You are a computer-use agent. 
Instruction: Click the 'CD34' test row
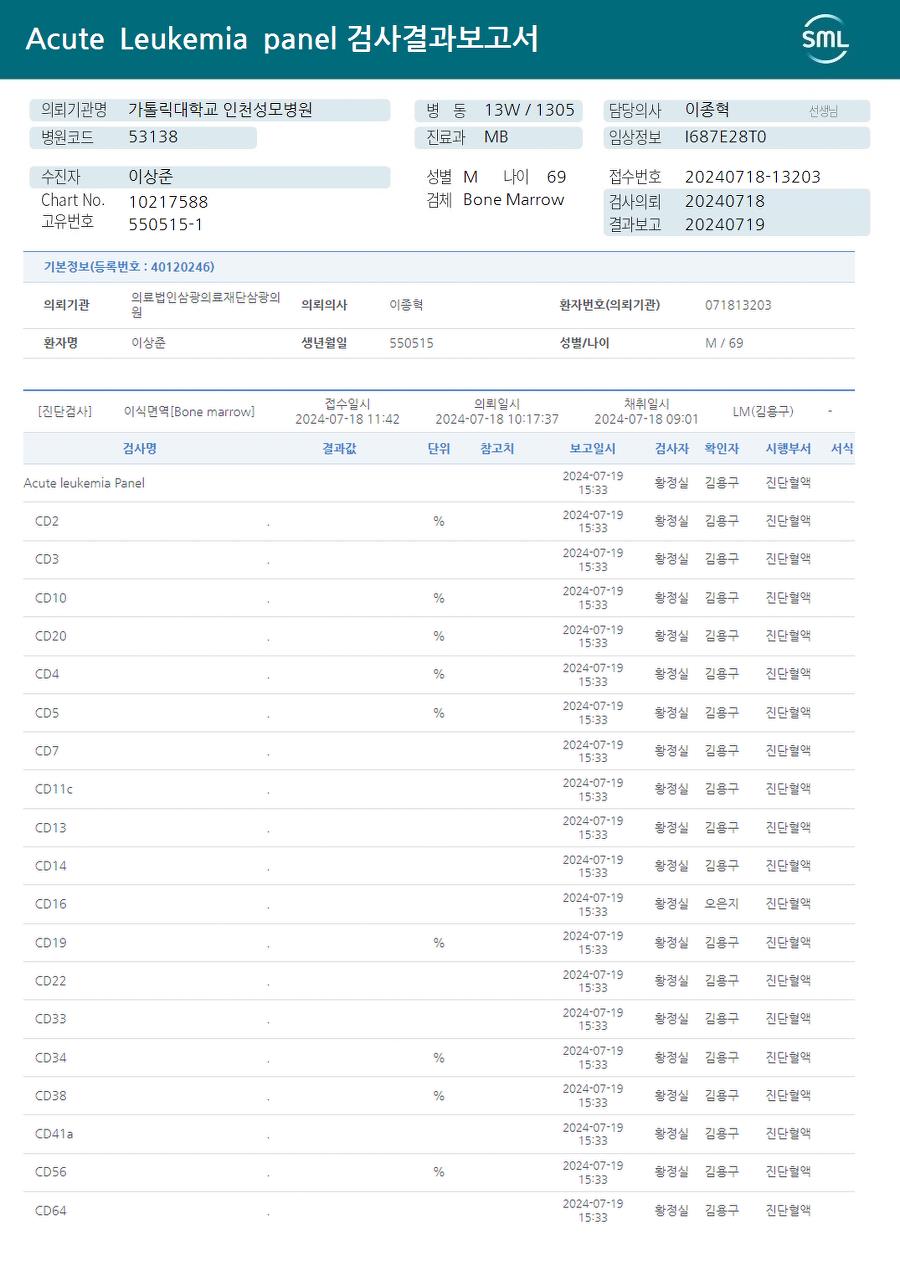[439, 1058]
